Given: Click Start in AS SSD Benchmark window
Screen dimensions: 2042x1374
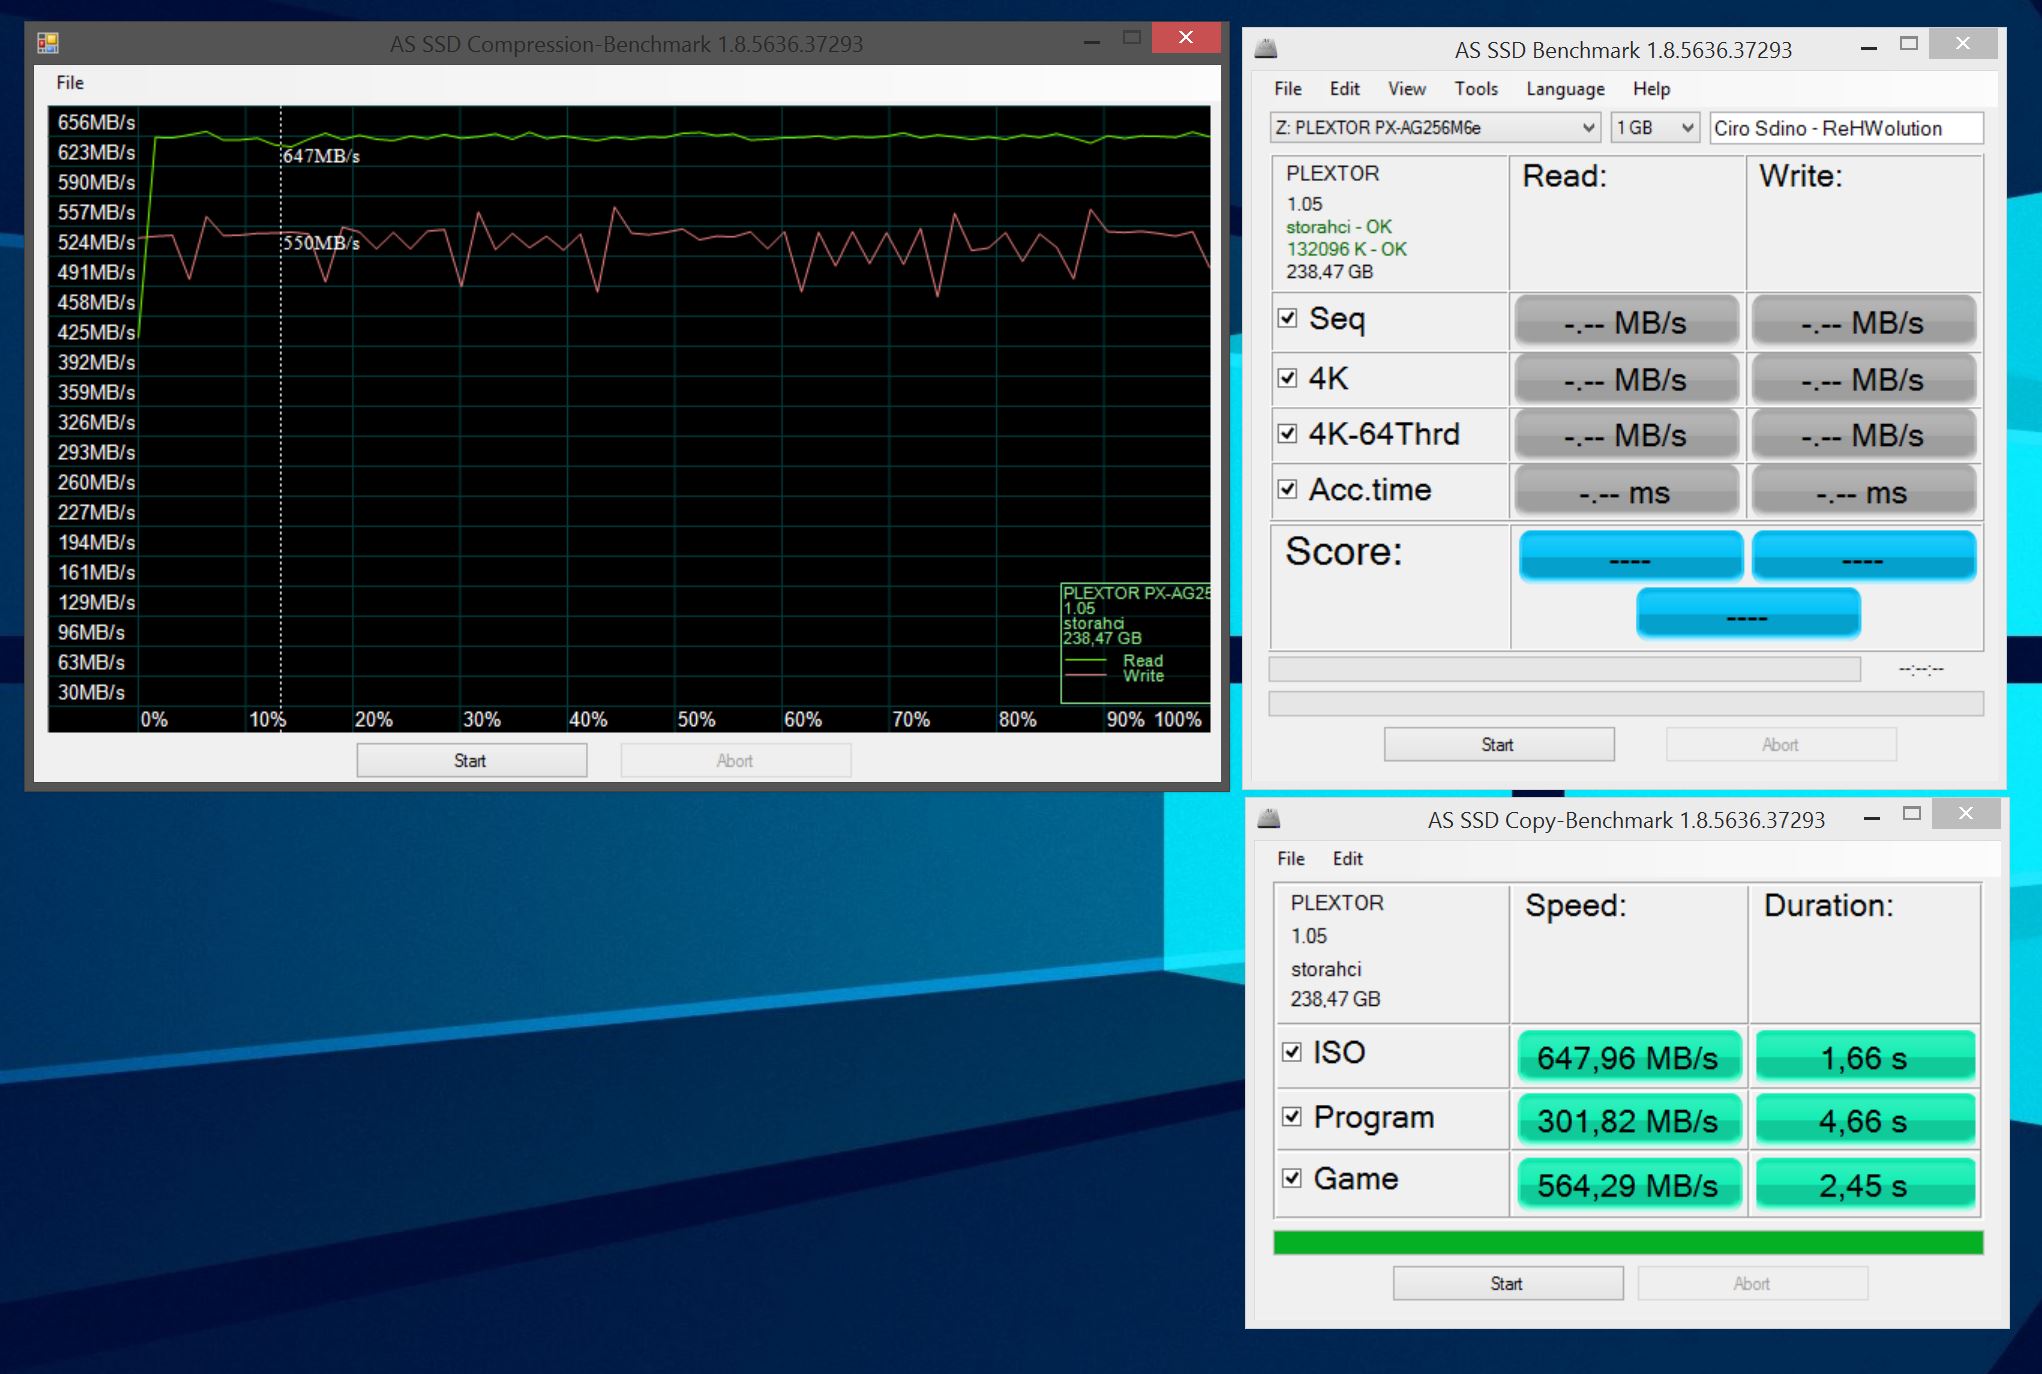Looking at the screenshot, I should point(1498,745).
